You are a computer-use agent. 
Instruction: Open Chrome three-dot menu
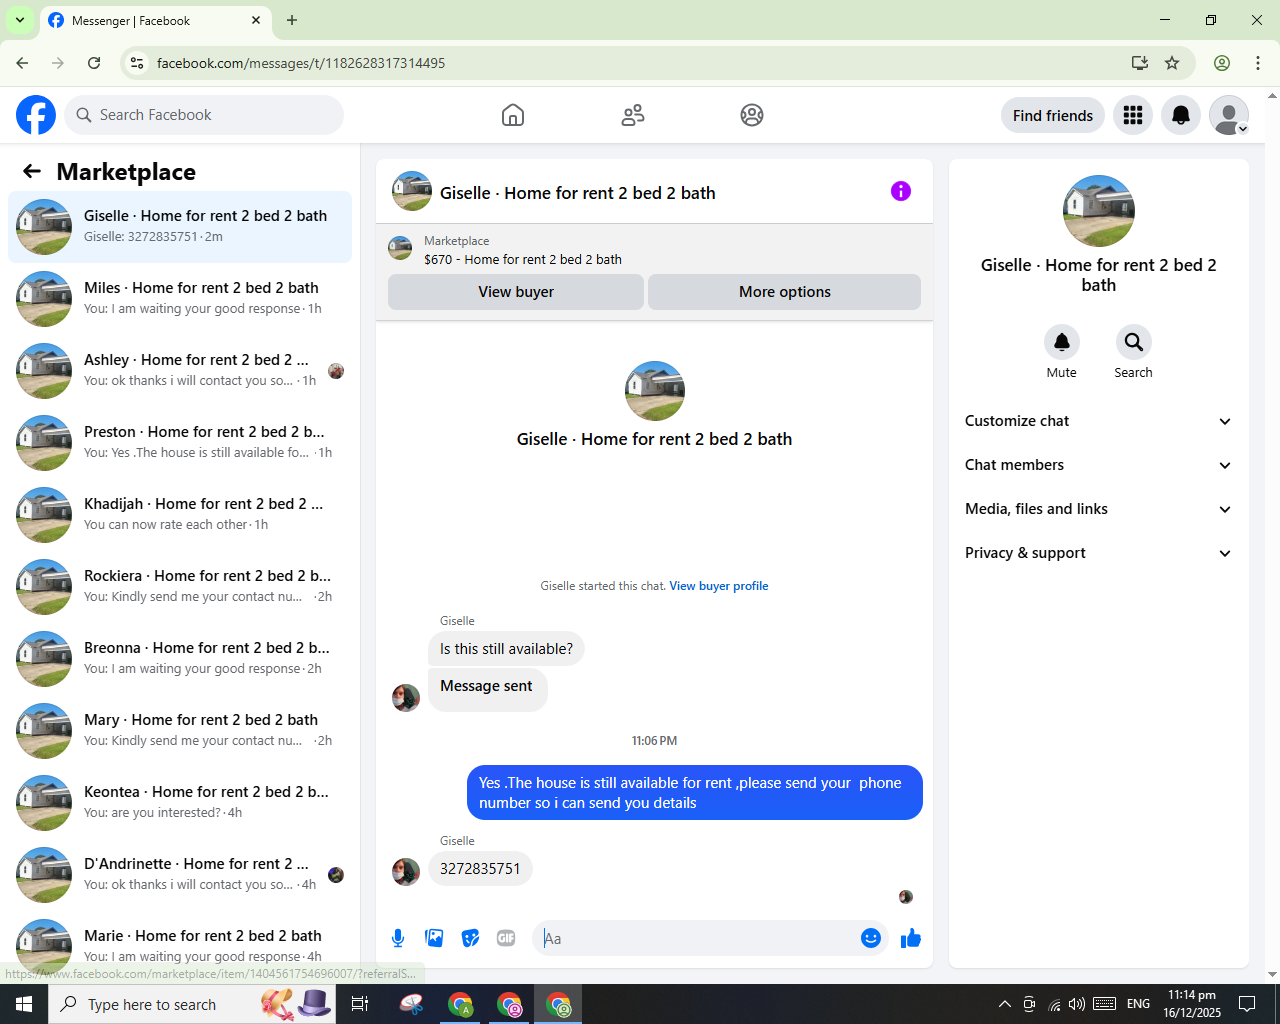(x=1258, y=63)
